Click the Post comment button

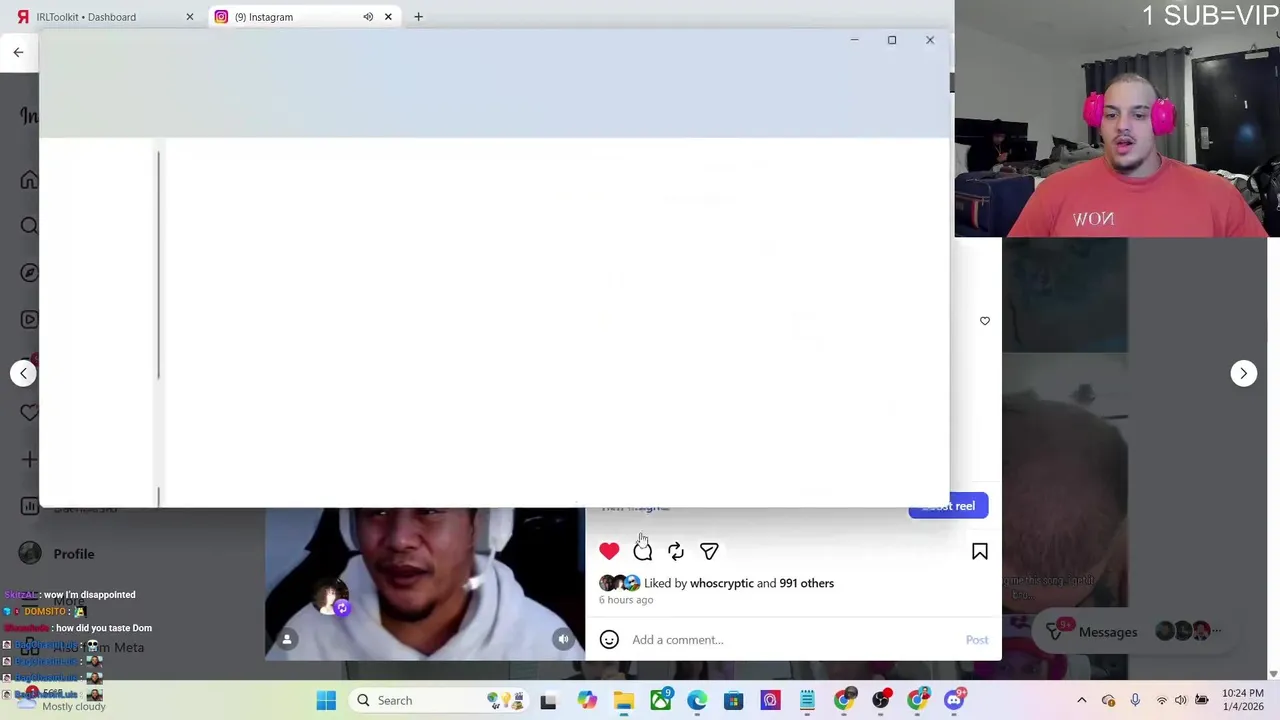977,640
